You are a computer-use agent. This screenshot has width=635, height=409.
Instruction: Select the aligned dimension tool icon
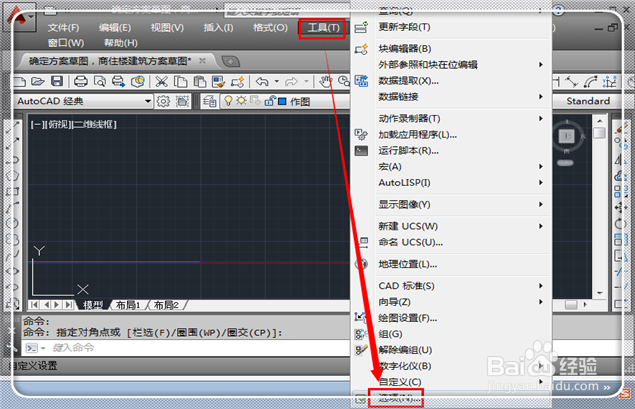point(571,82)
